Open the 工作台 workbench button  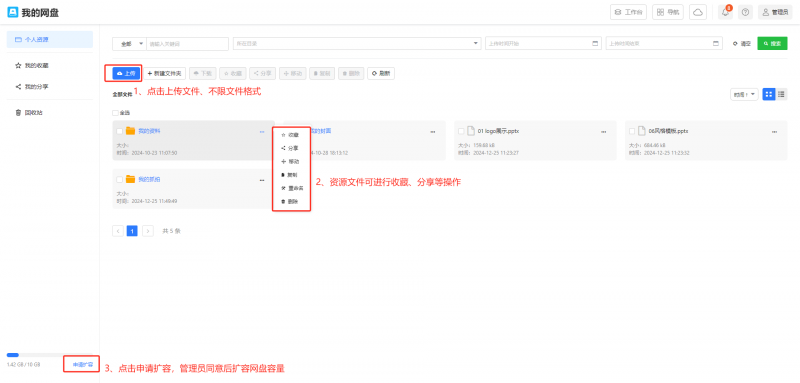click(628, 12)
